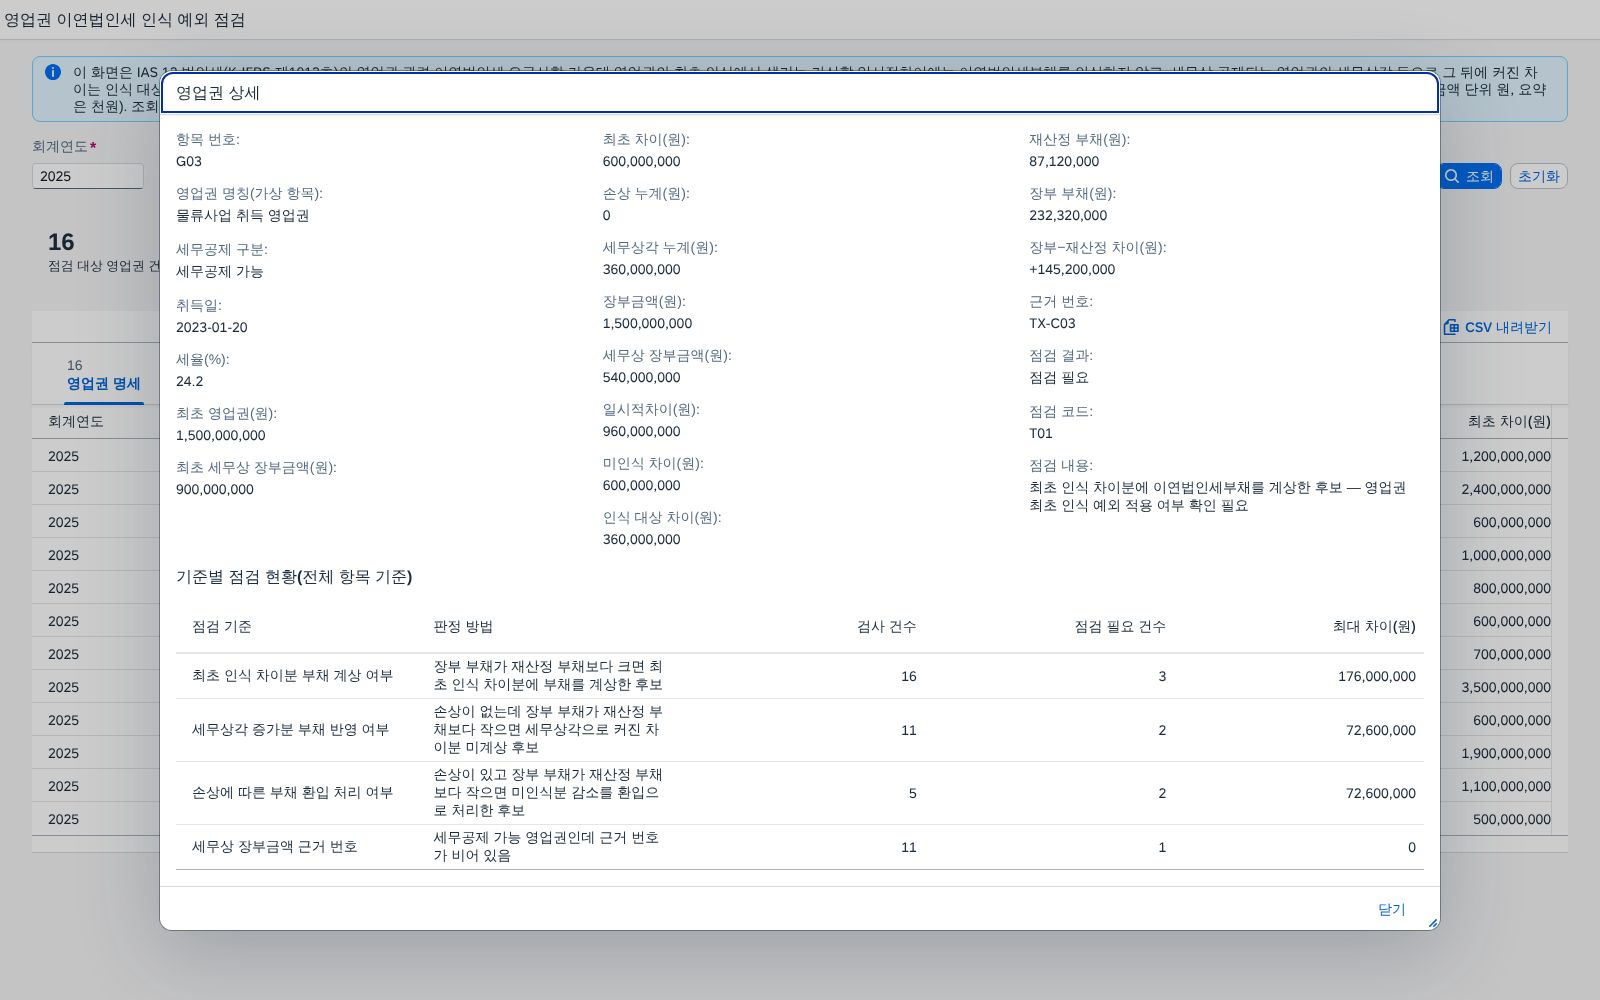This screenshot has height=1000, width=1600.
Task: Click the 영업권 상세 dialog title
Action: [x=218, y=93]
